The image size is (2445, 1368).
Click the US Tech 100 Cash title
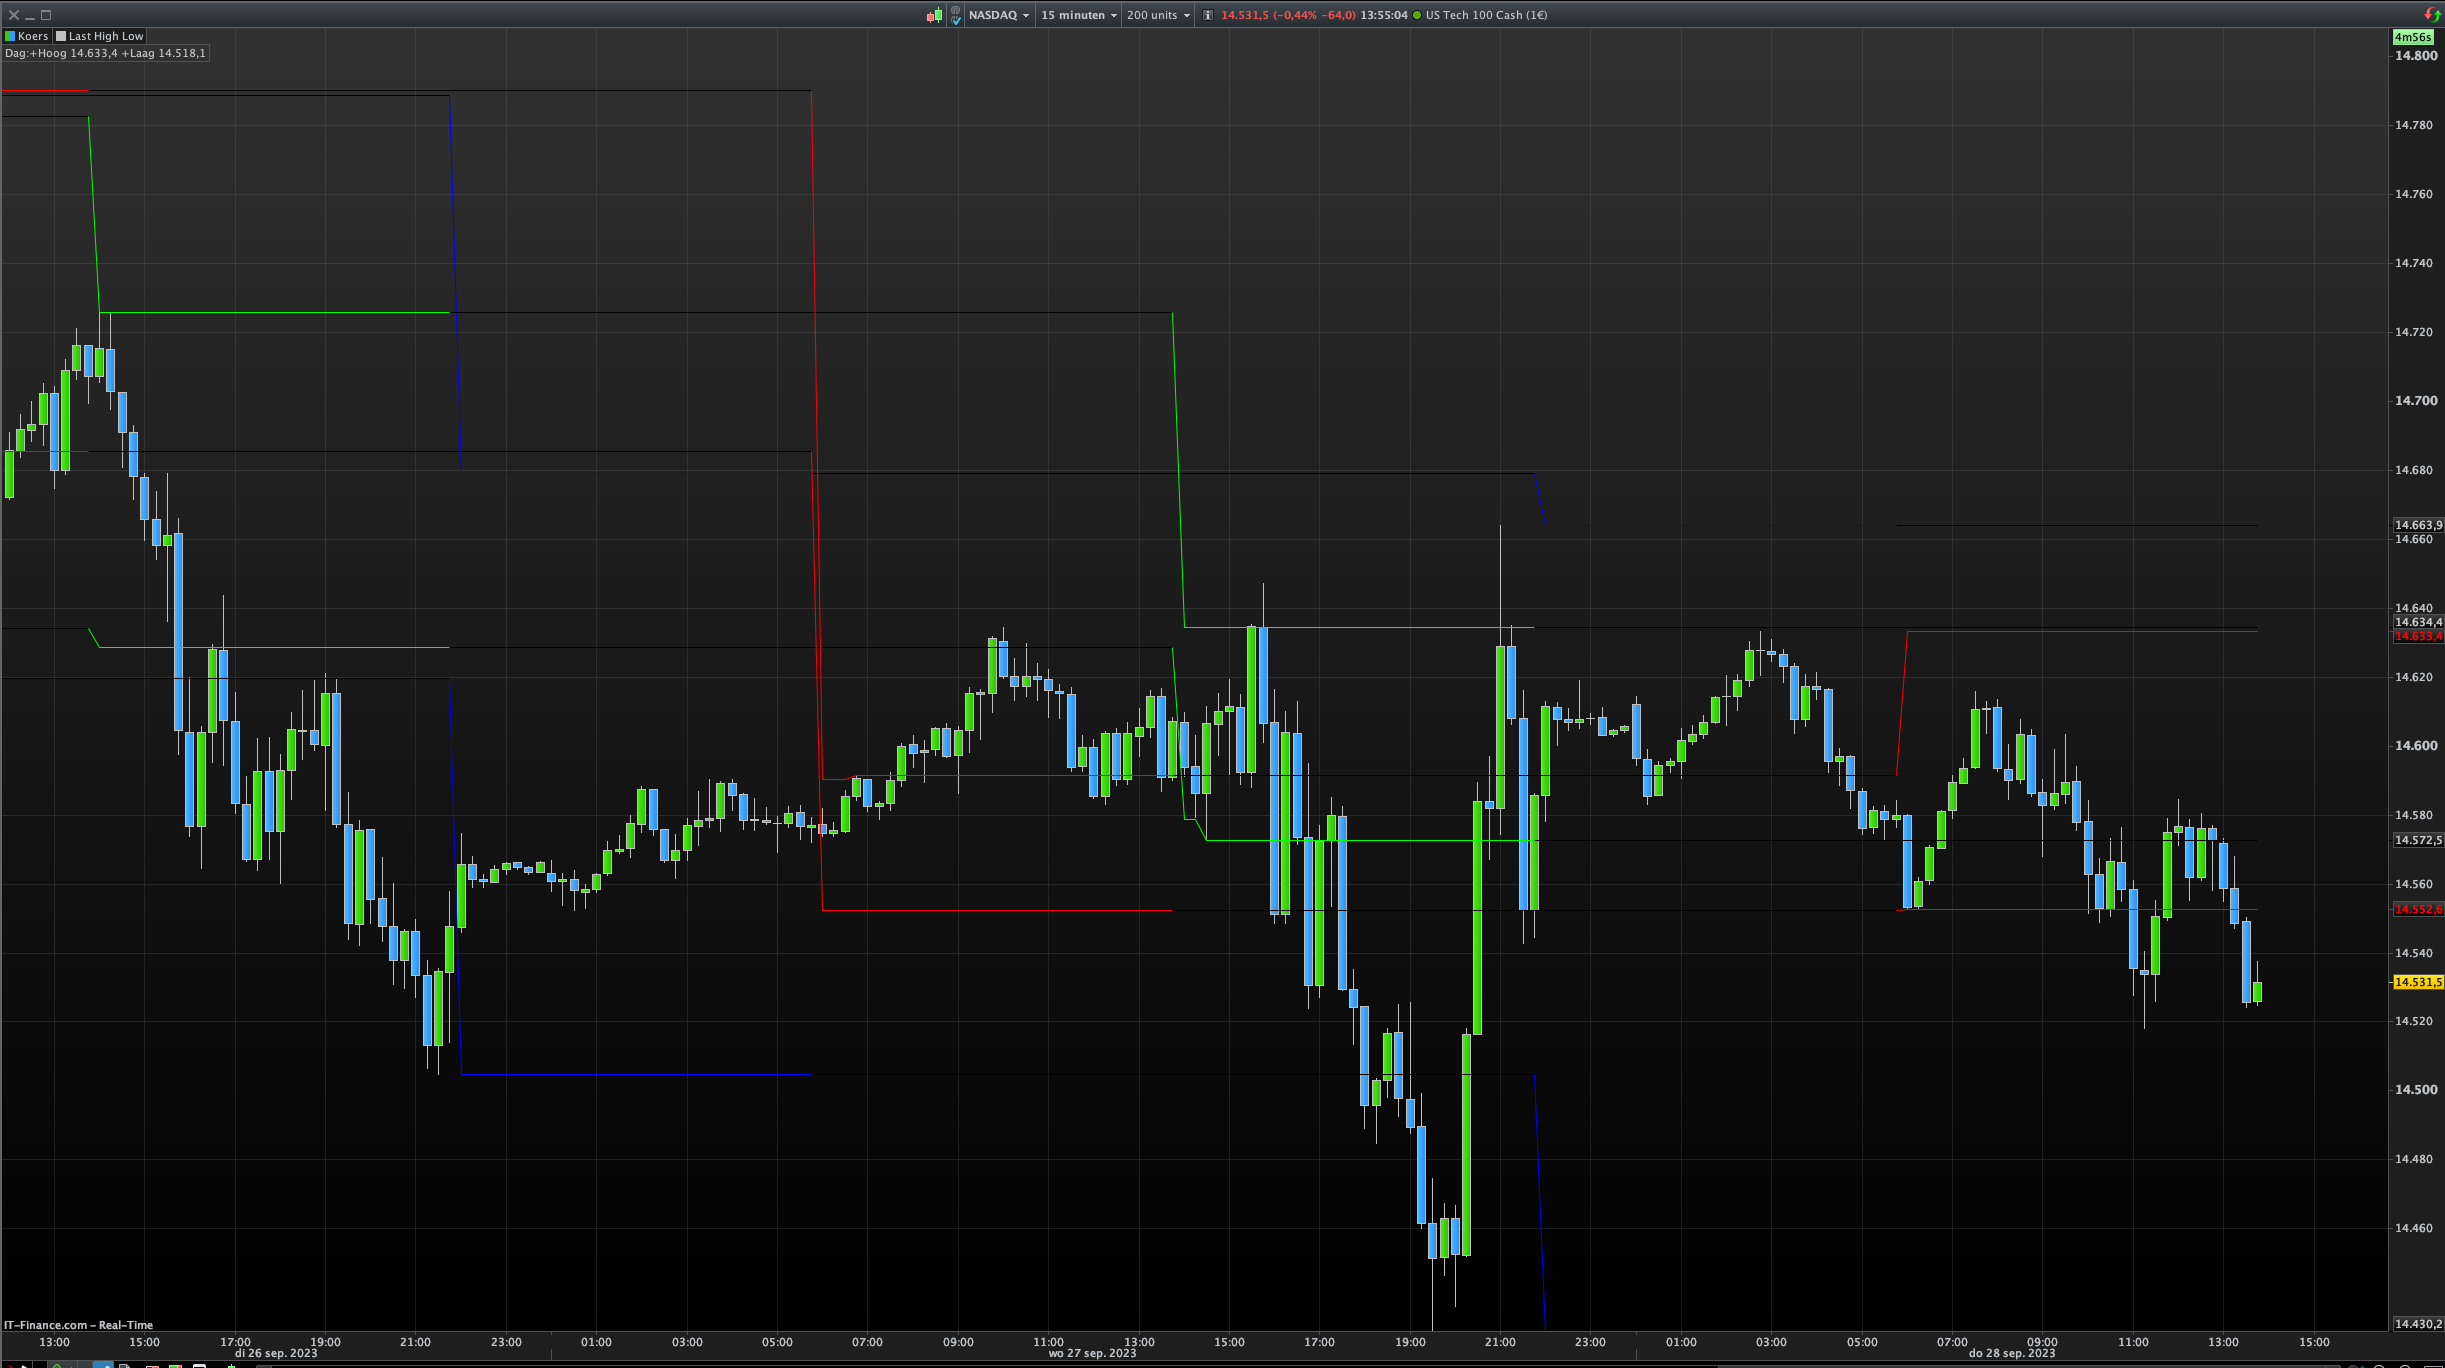pos(1486,15)
